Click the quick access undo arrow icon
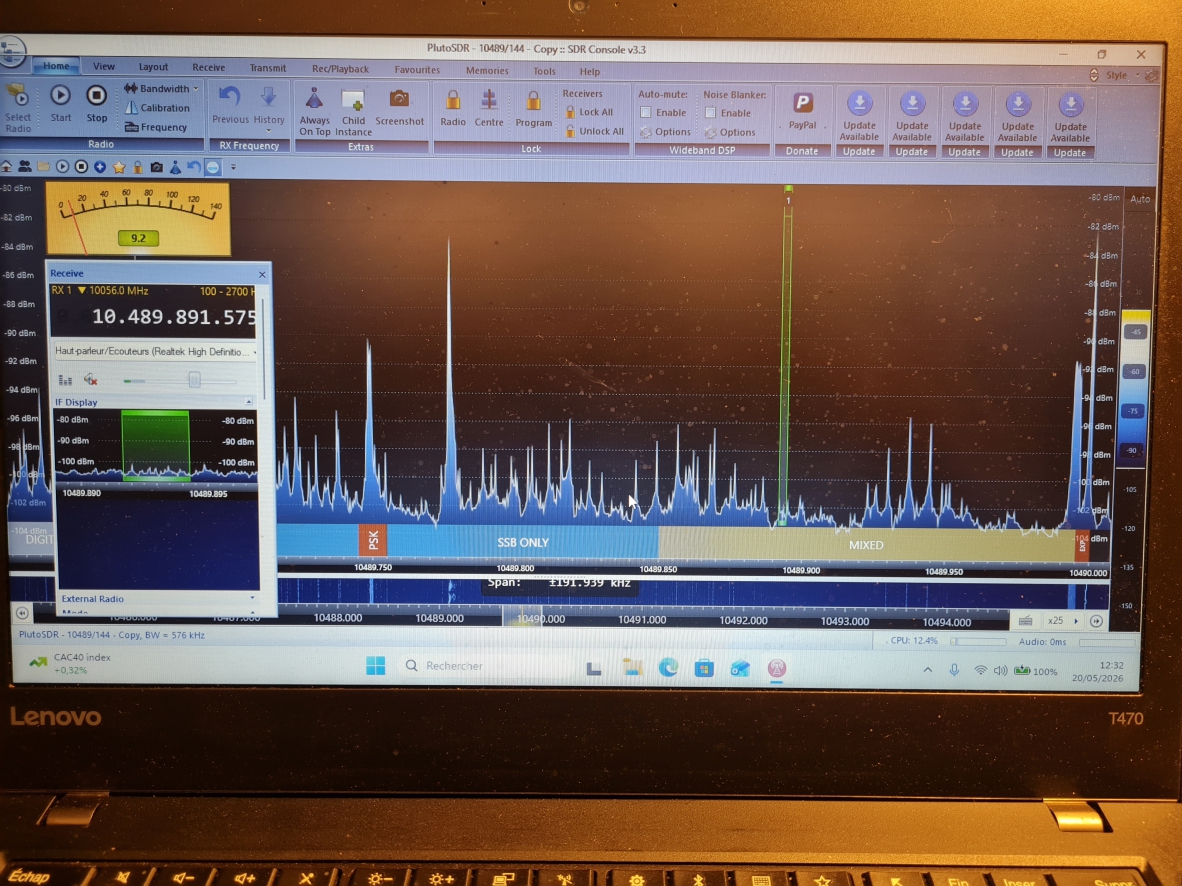Screen dimensions: 1182x886 (194, 167)
